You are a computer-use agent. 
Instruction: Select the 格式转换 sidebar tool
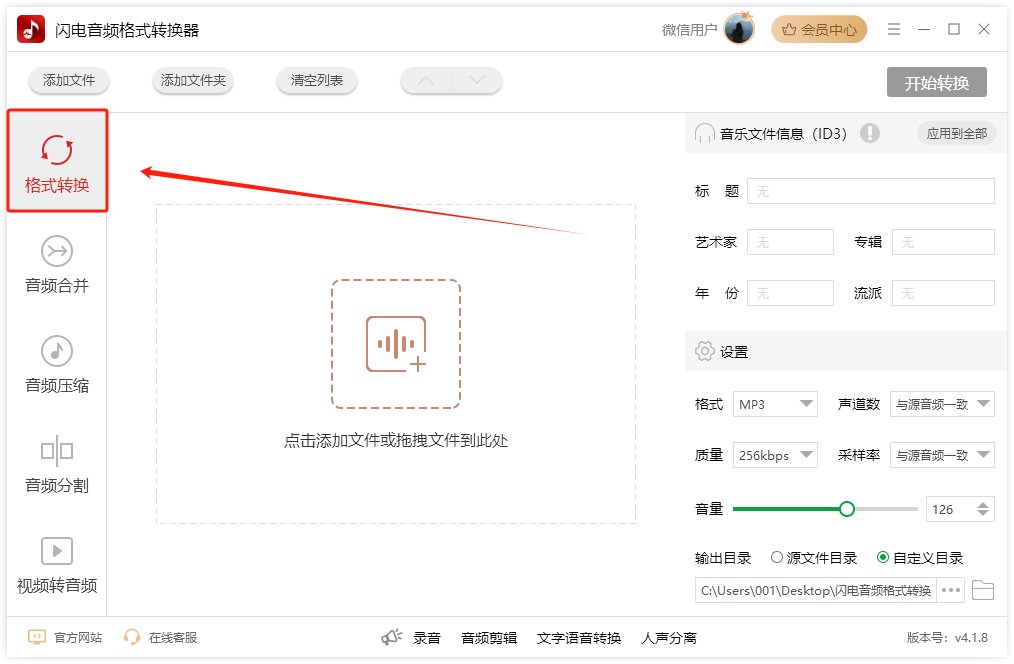(x=57, y=160)
